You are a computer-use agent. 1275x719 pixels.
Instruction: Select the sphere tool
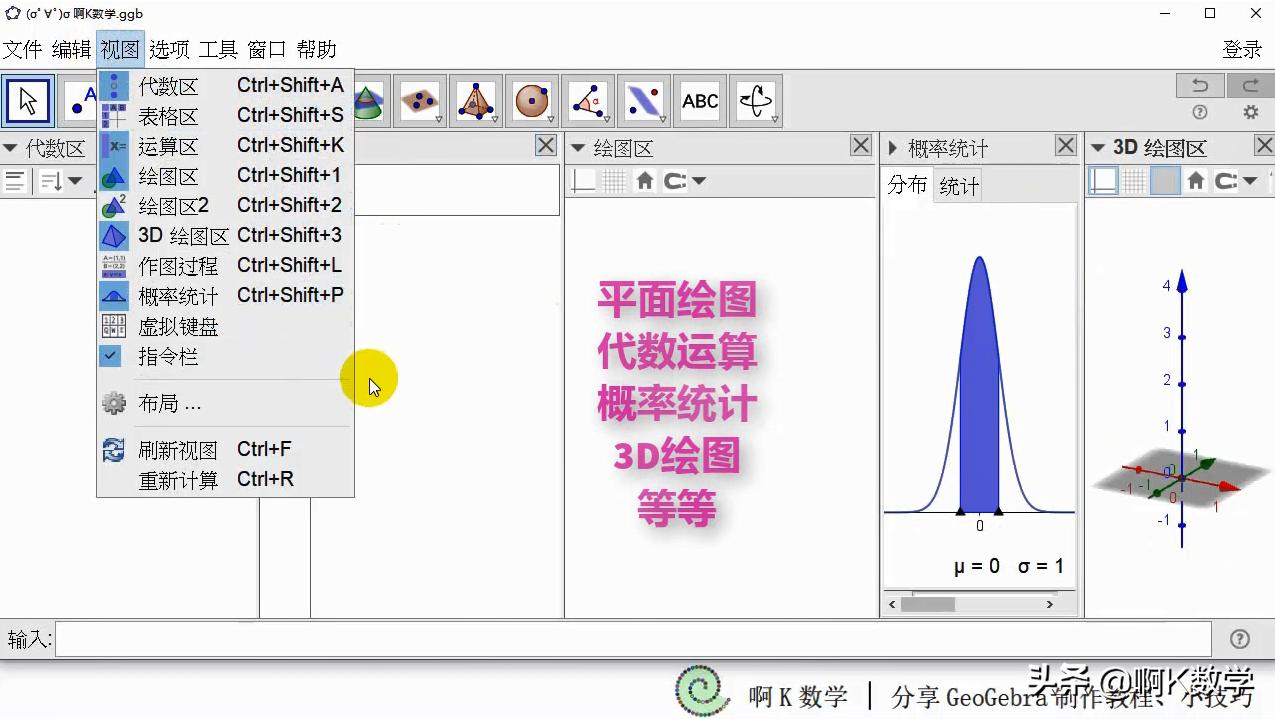531,100
